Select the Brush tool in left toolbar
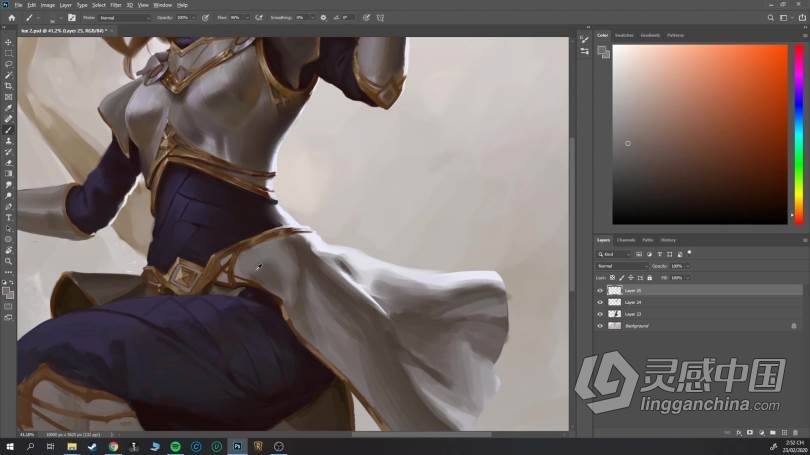The image size is (810, 455). [x=8, y=130]
